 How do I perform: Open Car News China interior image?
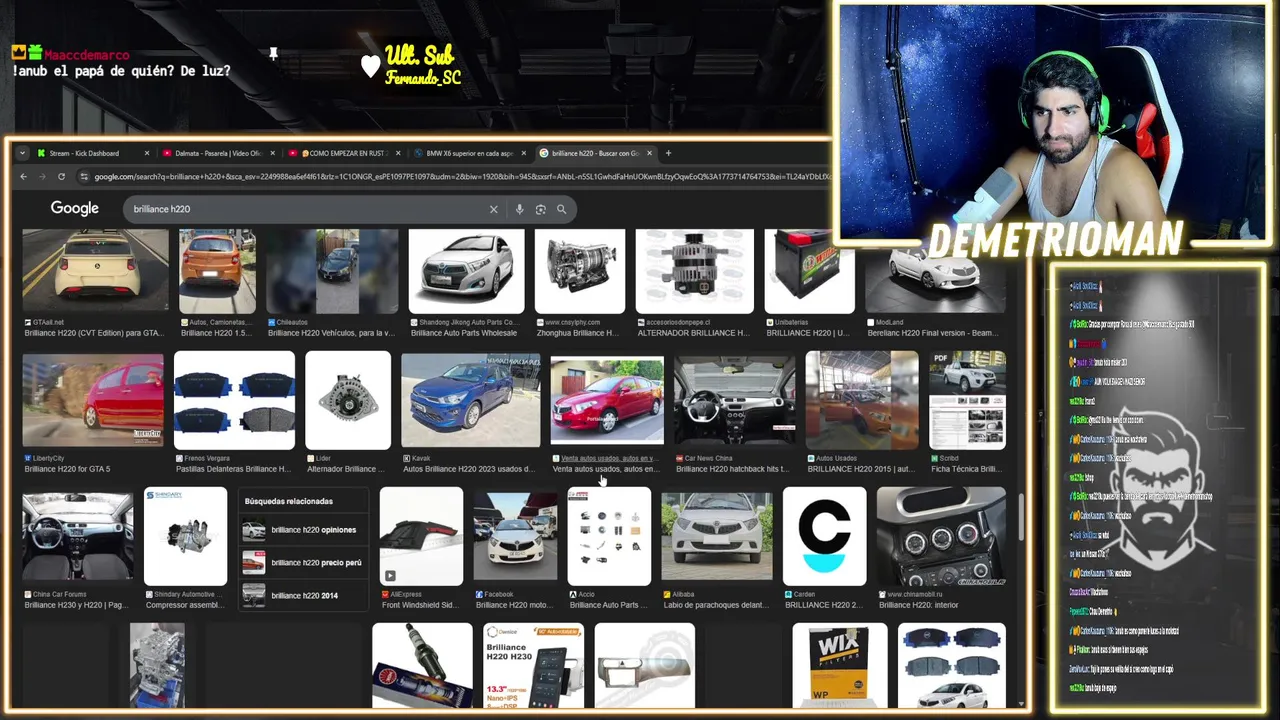[x=735, y=400]
